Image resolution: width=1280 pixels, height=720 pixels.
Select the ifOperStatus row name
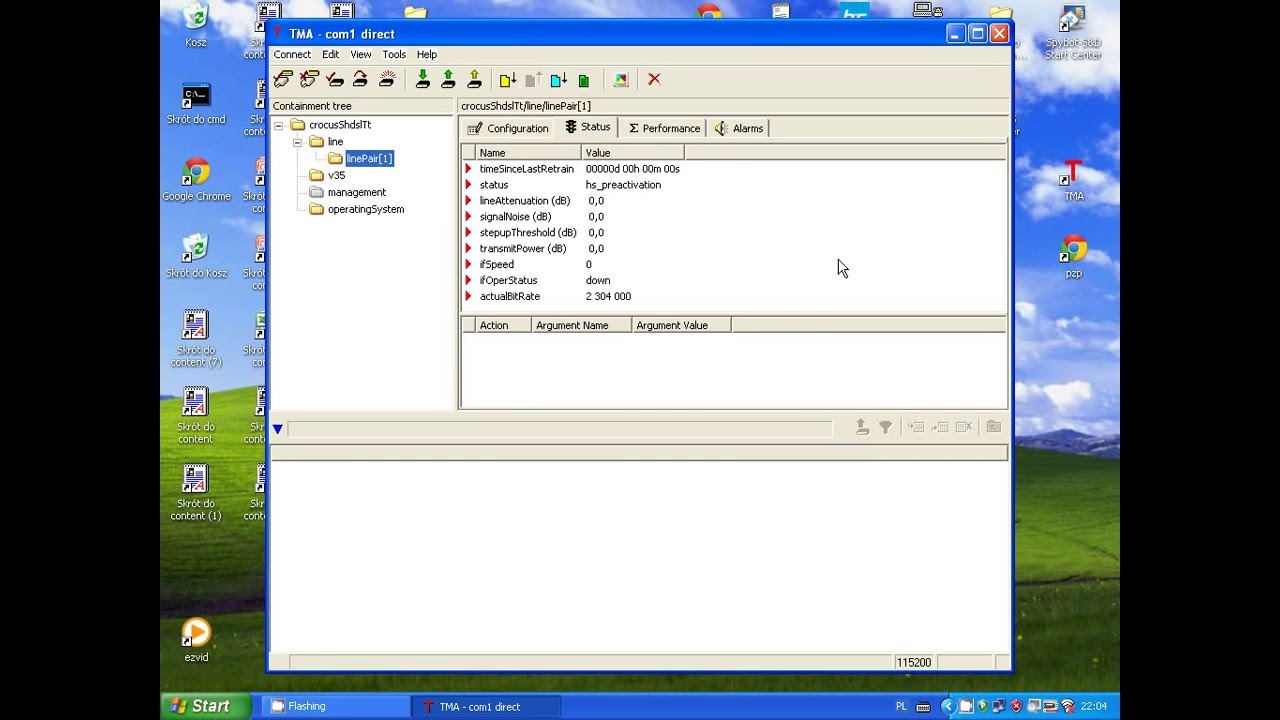508,281
